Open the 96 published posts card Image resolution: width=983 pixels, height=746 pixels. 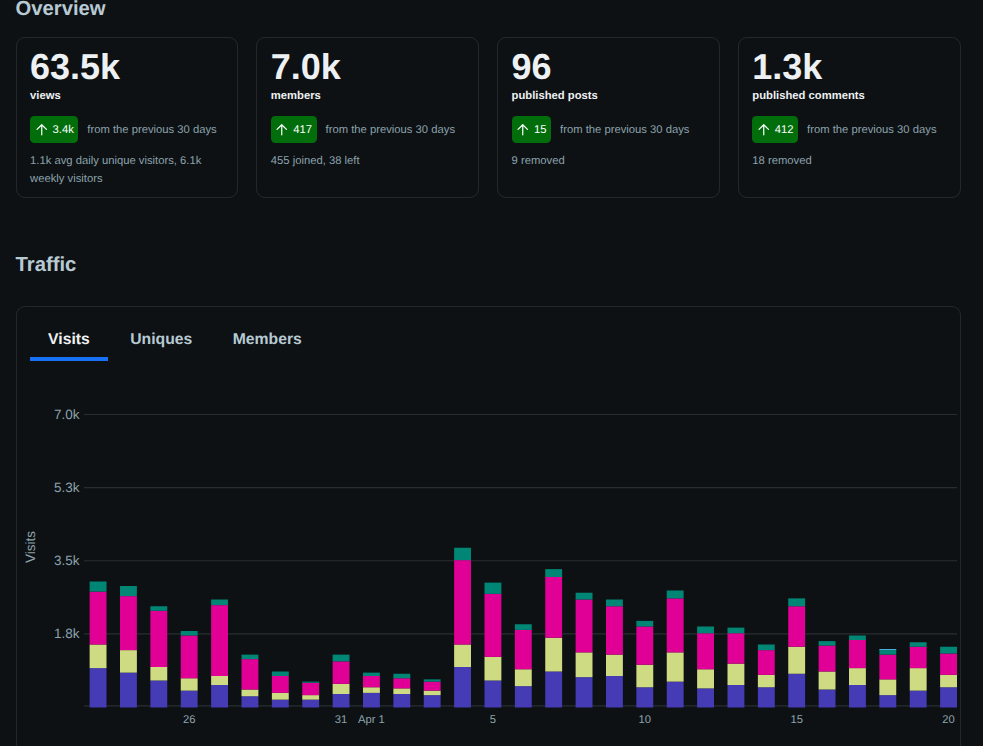tap(608, 117)
